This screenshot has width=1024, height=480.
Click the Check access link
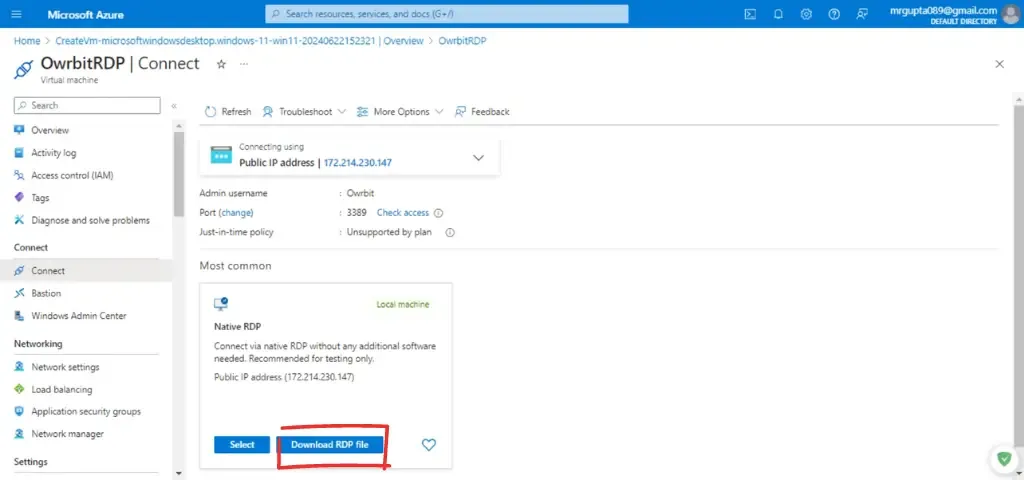pos(402,213)
